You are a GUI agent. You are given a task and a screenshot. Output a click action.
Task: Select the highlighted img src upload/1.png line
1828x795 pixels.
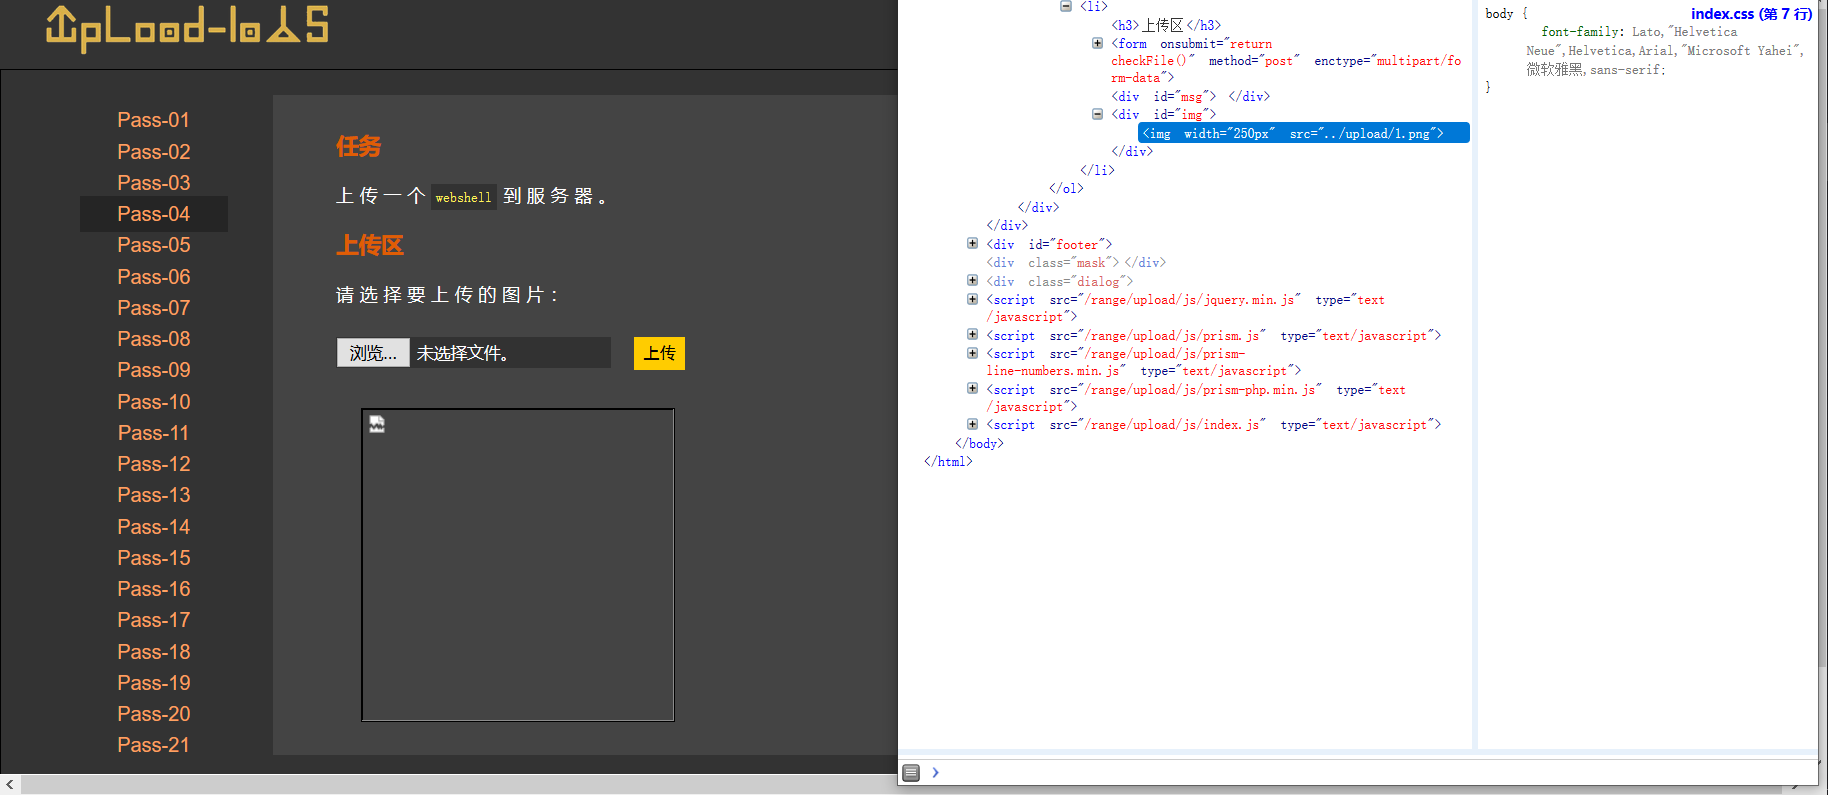[1303, 133]
